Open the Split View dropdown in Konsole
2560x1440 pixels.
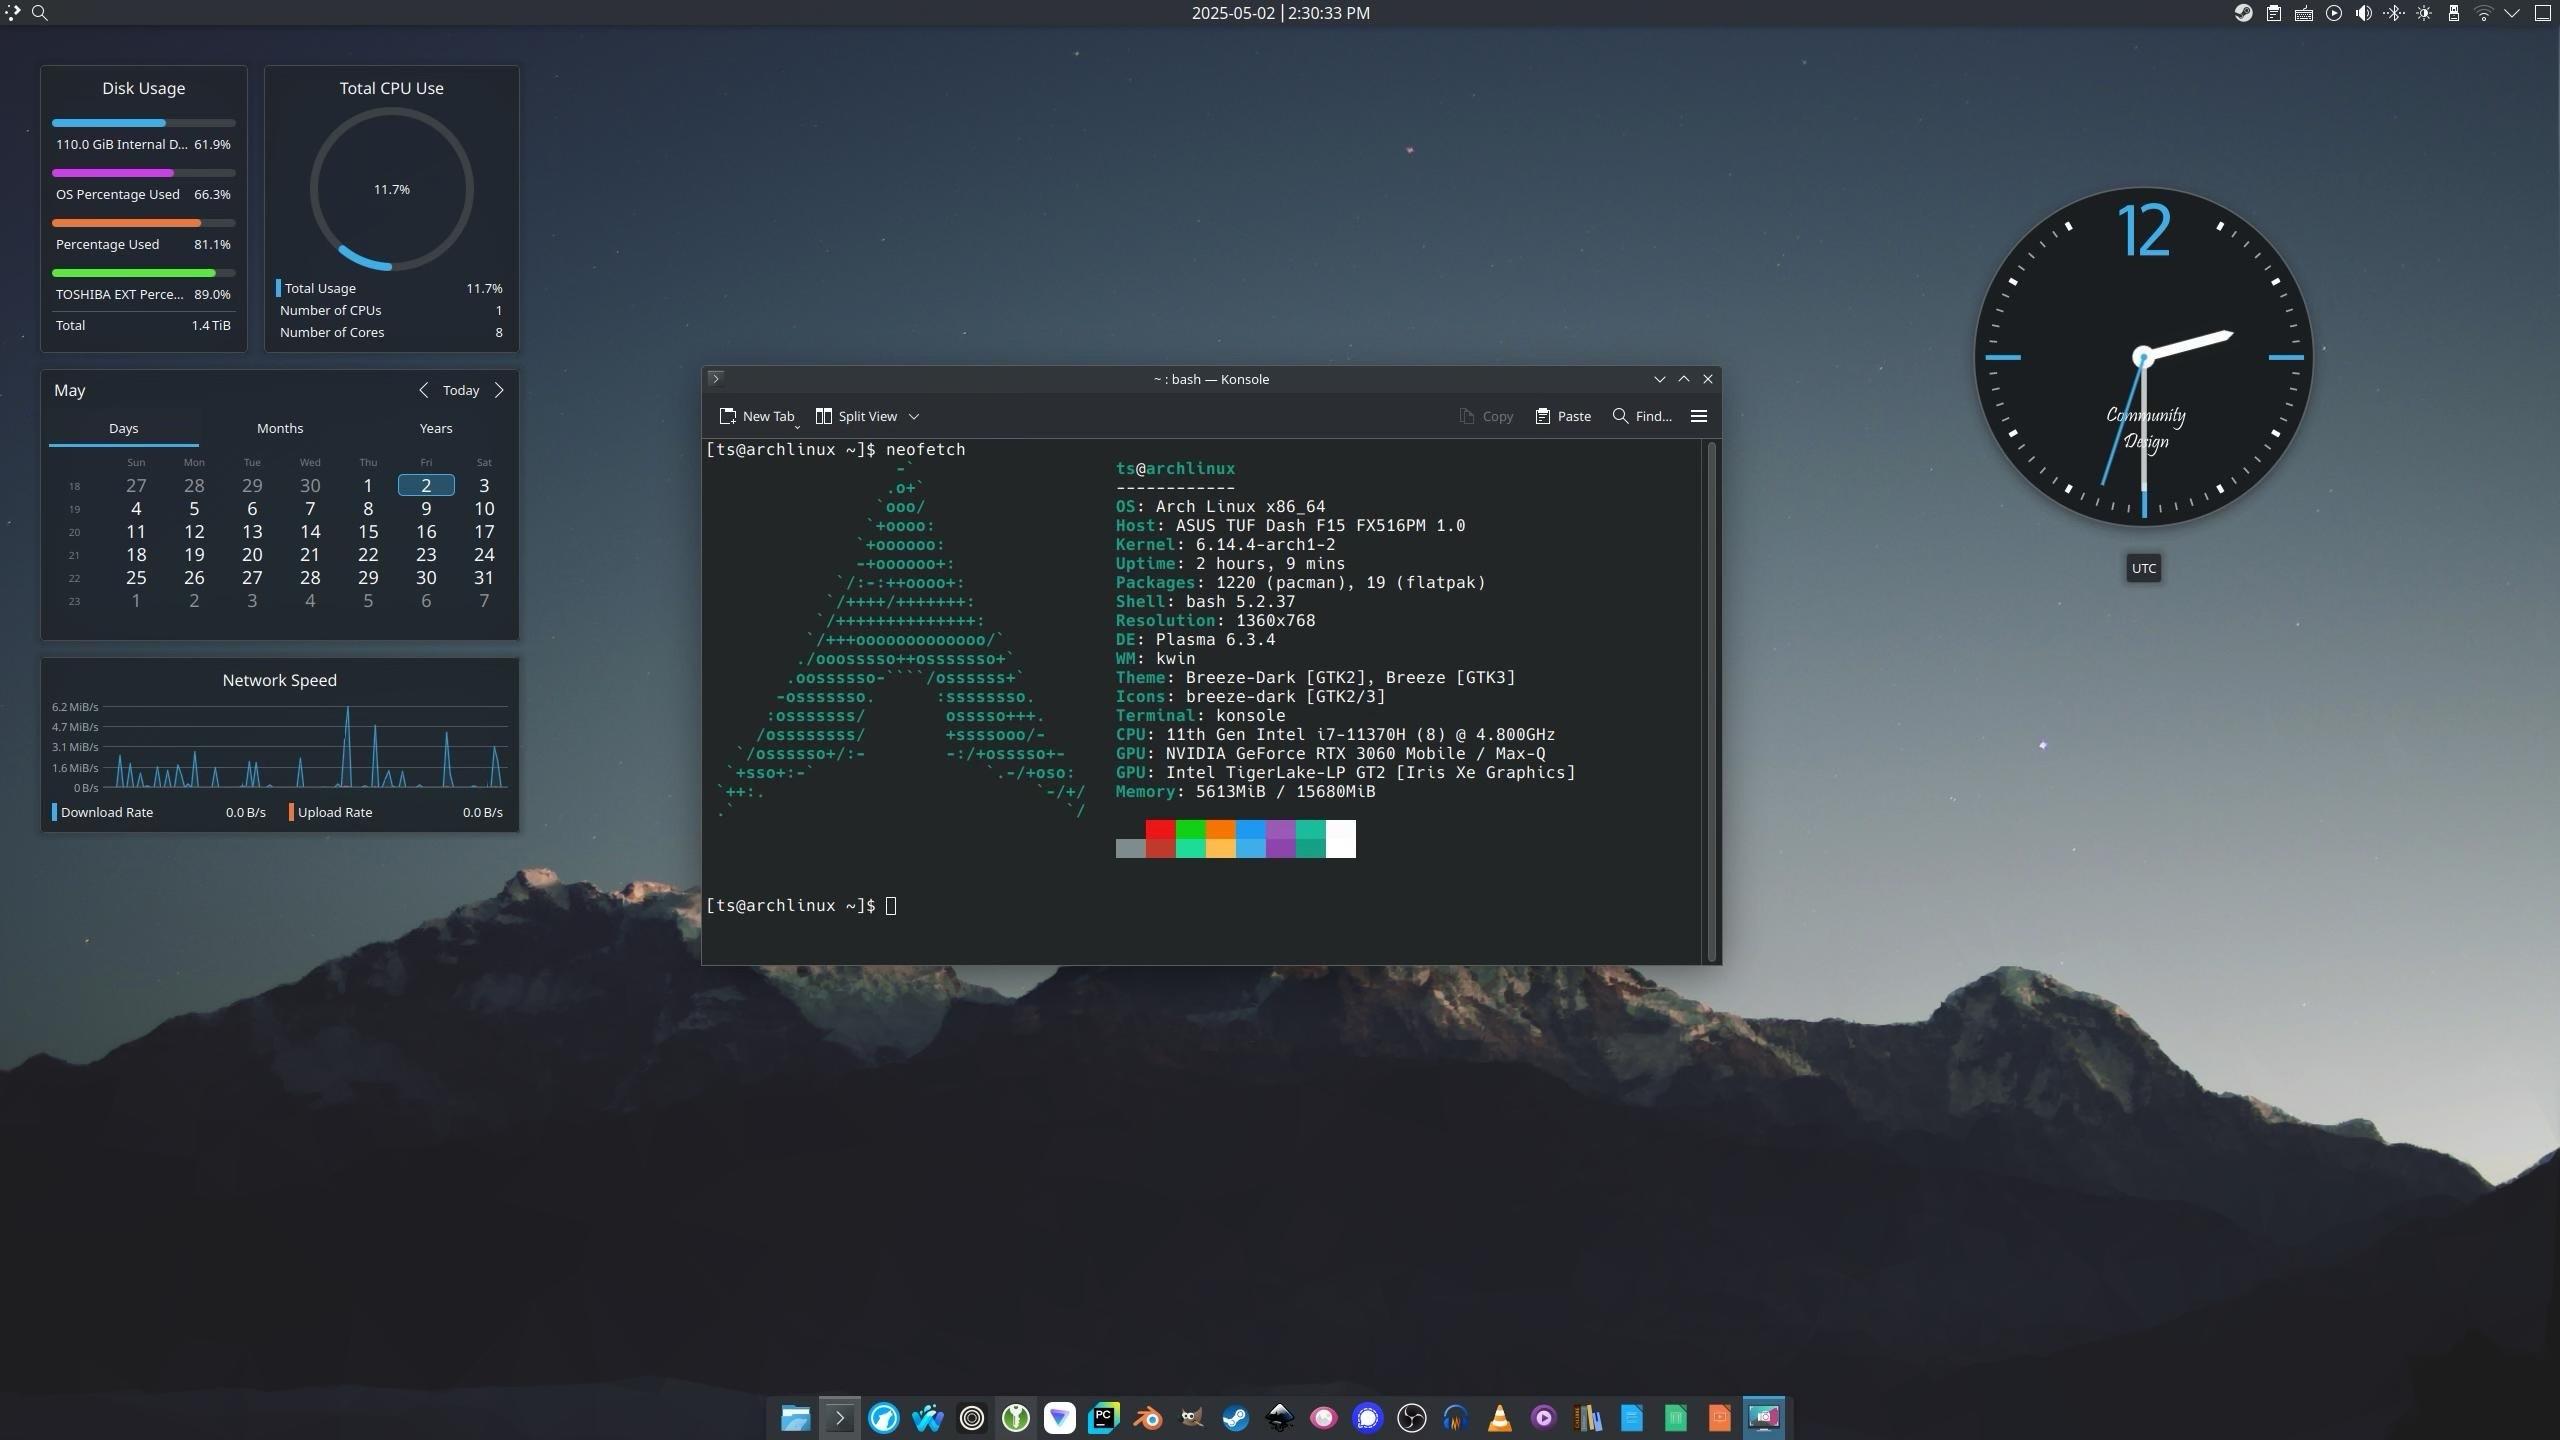(914, 416)
